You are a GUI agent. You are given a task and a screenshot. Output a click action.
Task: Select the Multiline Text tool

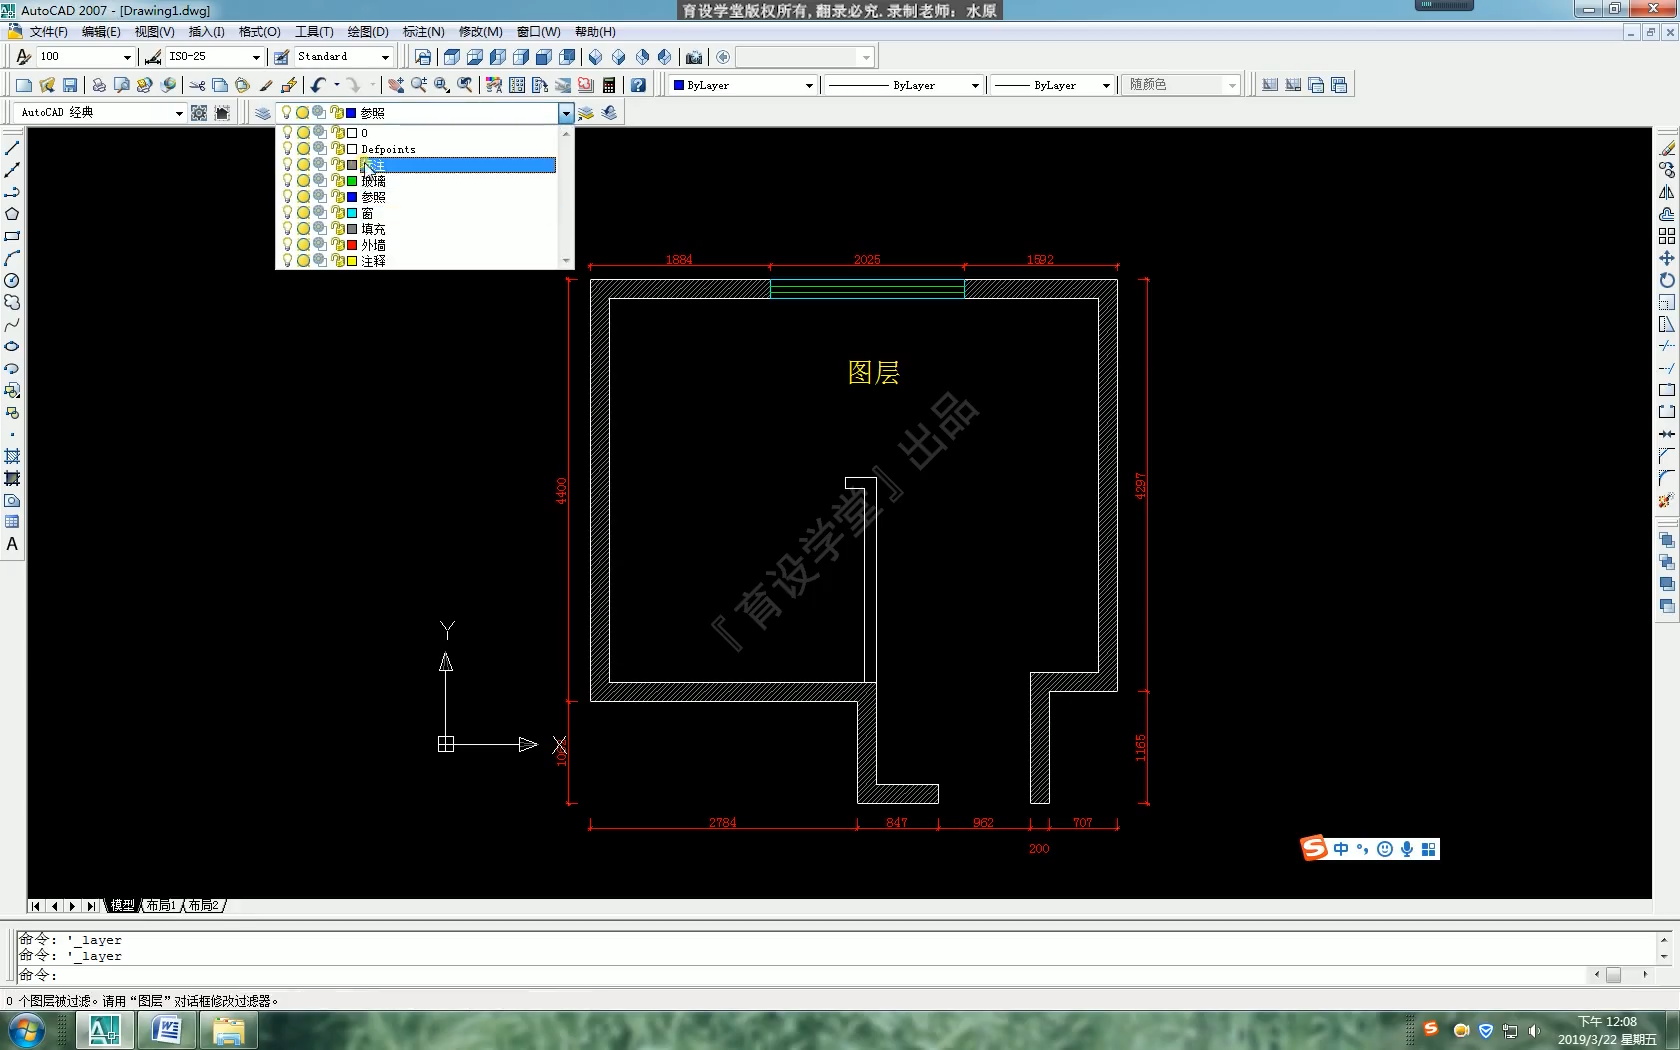(x=12, y=544)
